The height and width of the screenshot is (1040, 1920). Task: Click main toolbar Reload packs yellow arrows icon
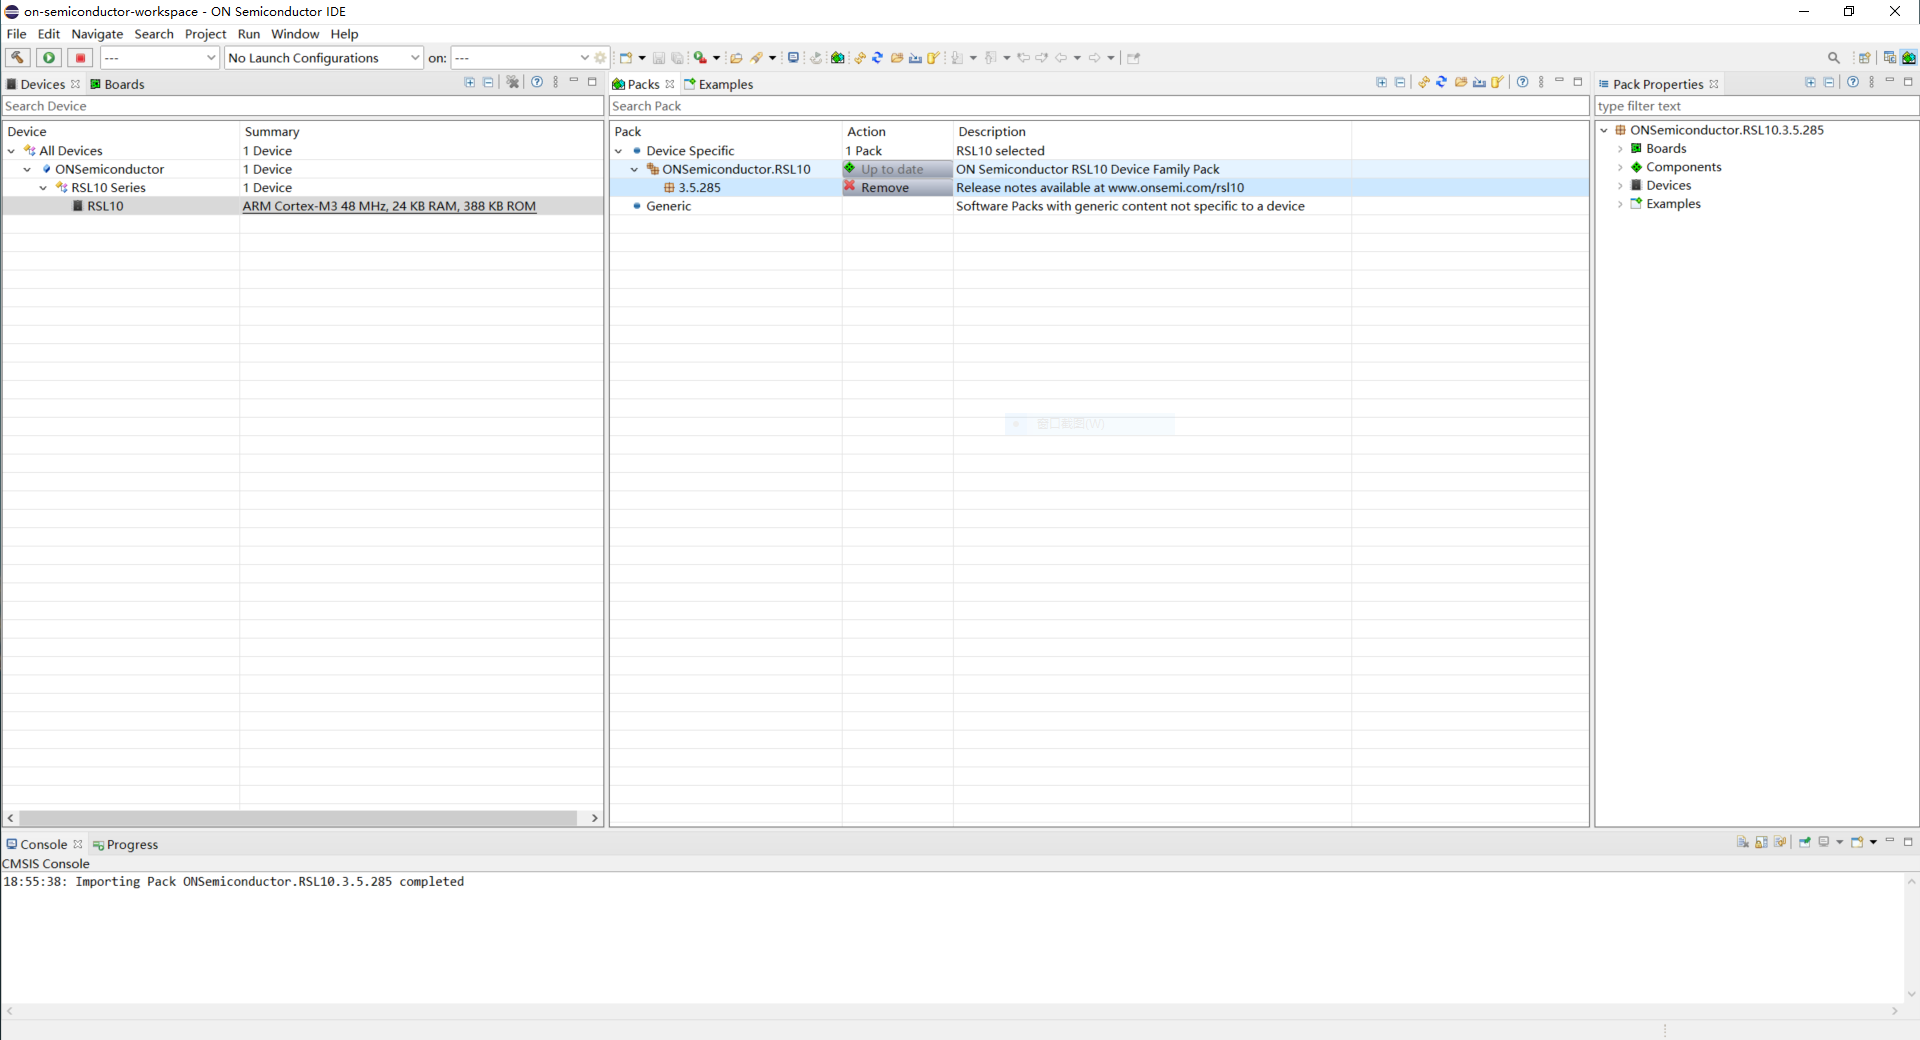tap(860, 58)
